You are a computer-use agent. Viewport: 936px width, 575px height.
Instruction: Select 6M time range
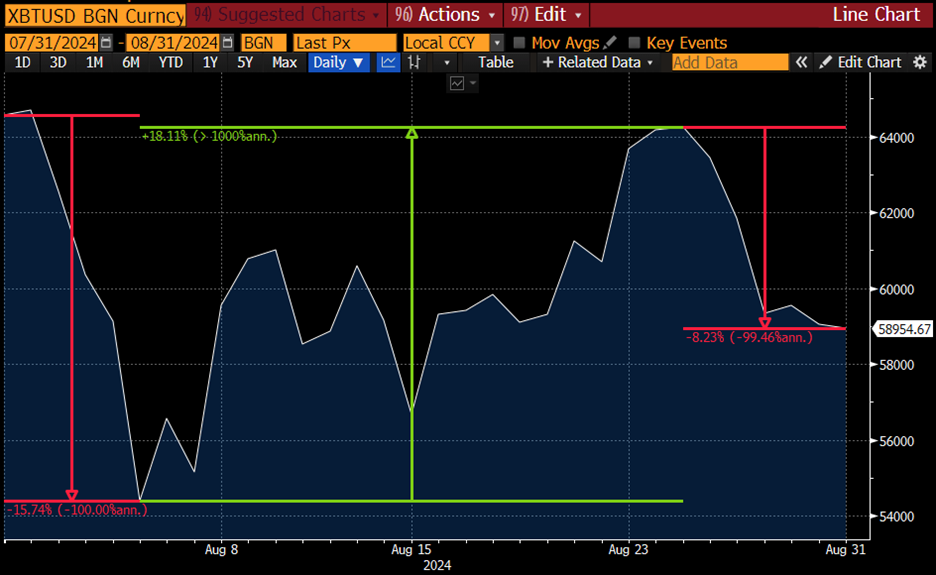coord(131,63)
